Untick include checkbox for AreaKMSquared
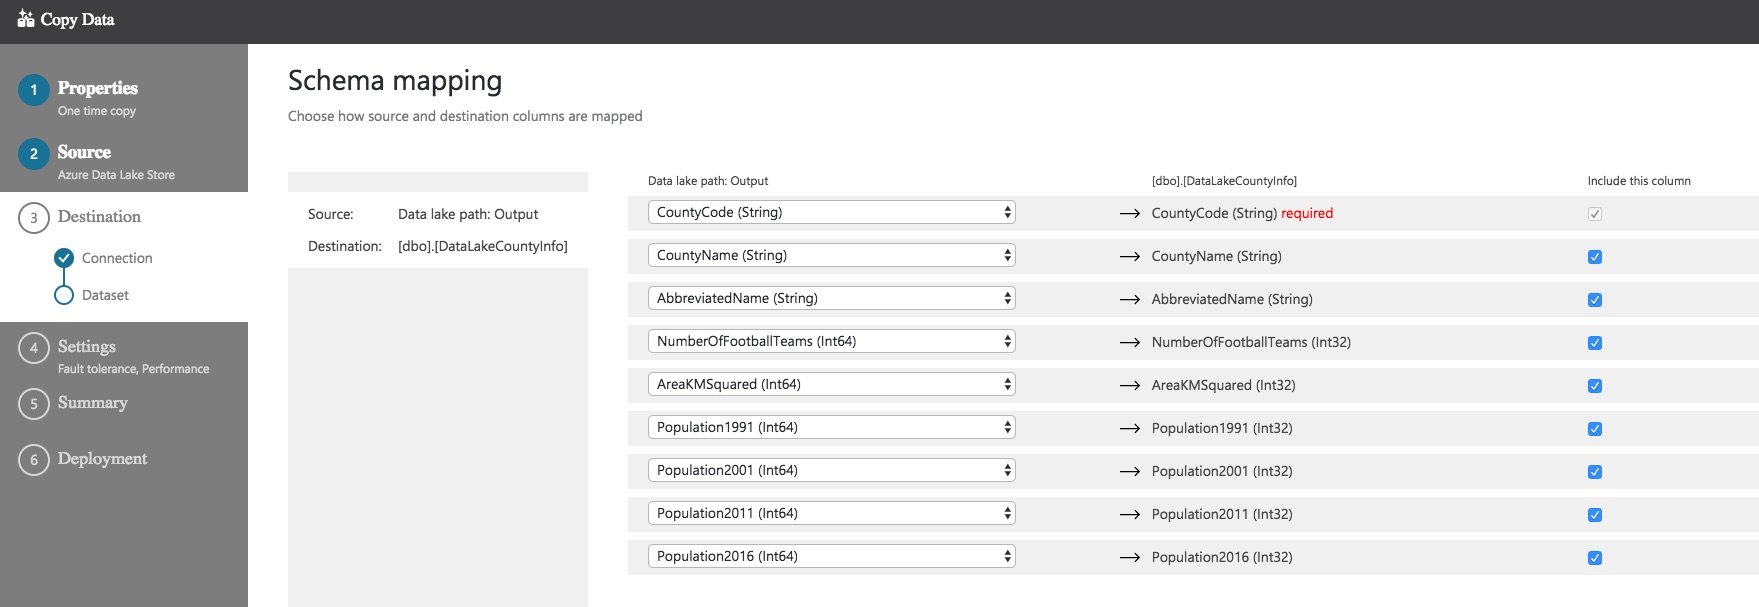The width and height of the screenshot is (1759, 607). [1595, 386]
